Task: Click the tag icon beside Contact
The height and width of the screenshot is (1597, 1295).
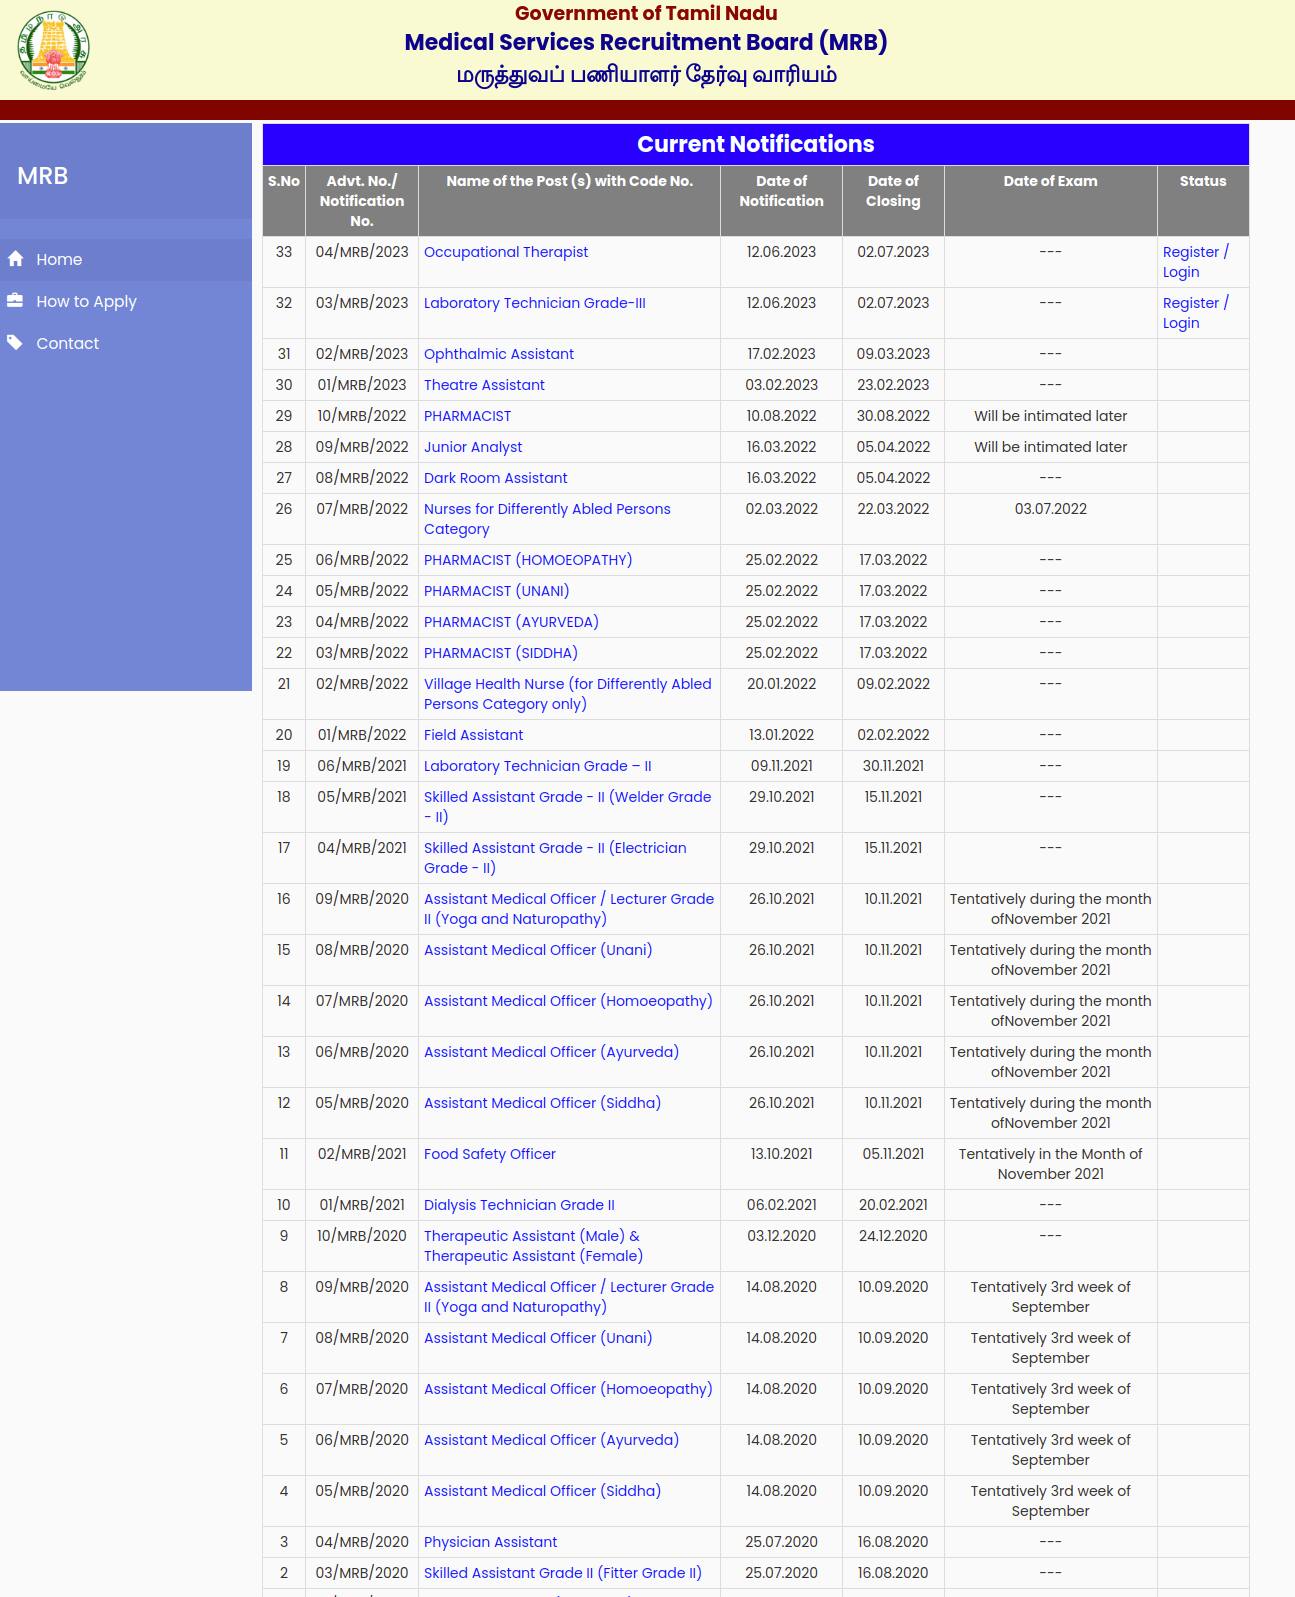Action: click(x=15, y=342)
